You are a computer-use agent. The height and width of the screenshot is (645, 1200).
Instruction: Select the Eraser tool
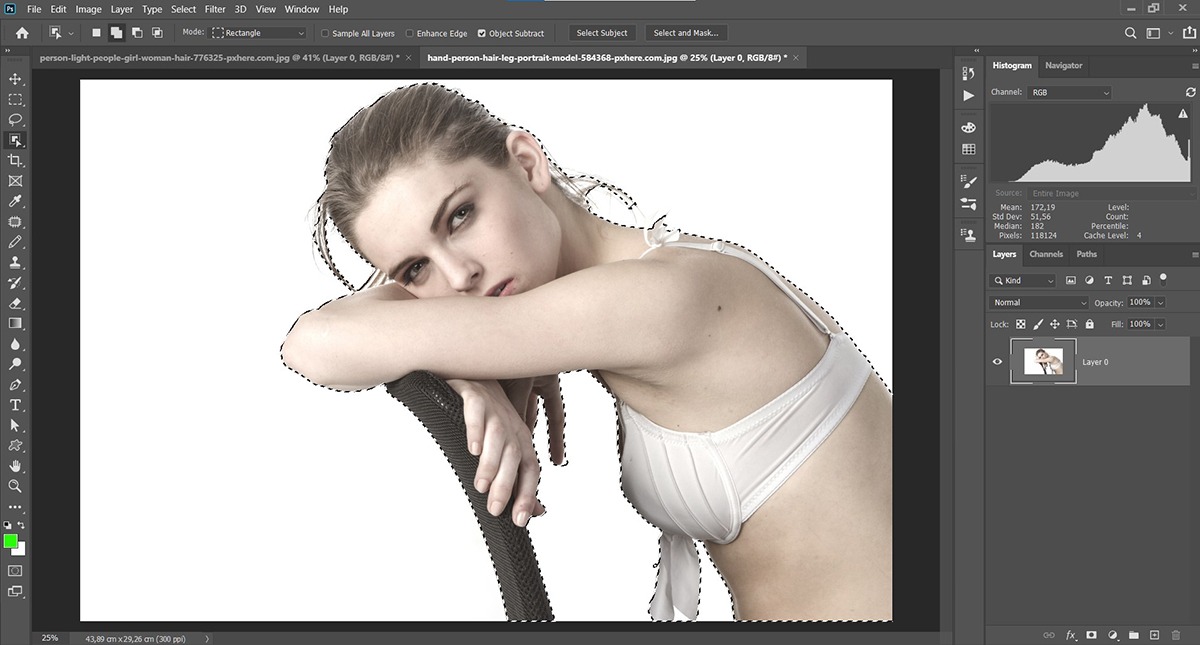pyautogui.click(x=15, y=303)
